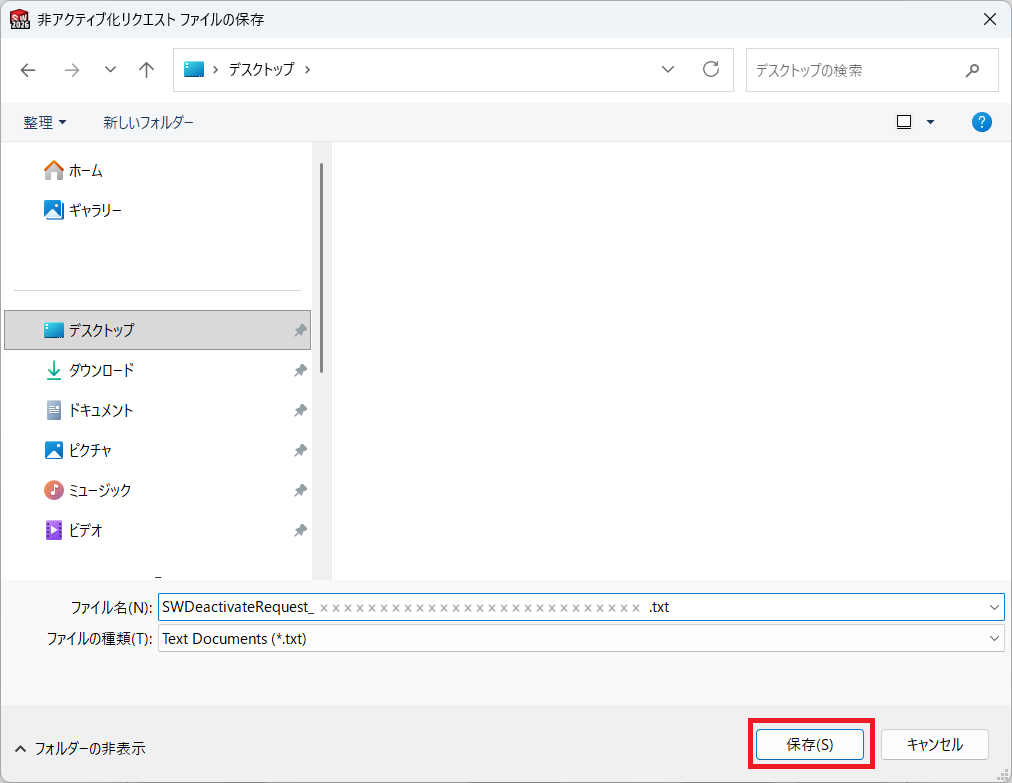Open address bar history dropdown
This screenshot has height=783, width=1012.
668,69
